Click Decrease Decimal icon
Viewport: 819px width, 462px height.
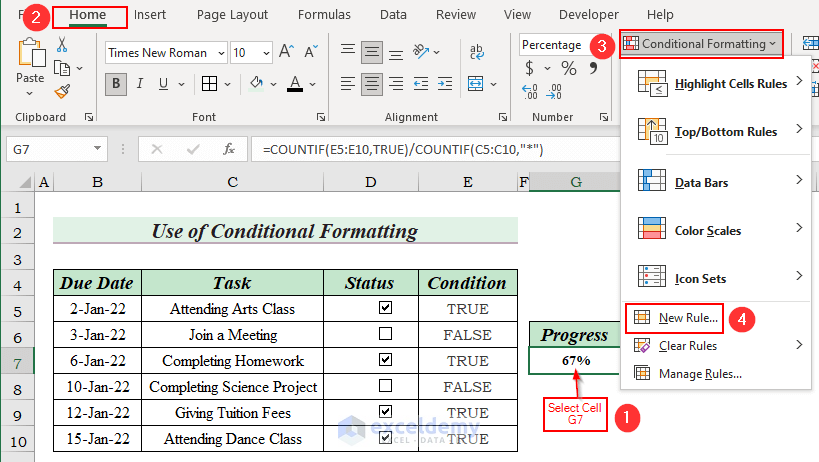point(554,92)
